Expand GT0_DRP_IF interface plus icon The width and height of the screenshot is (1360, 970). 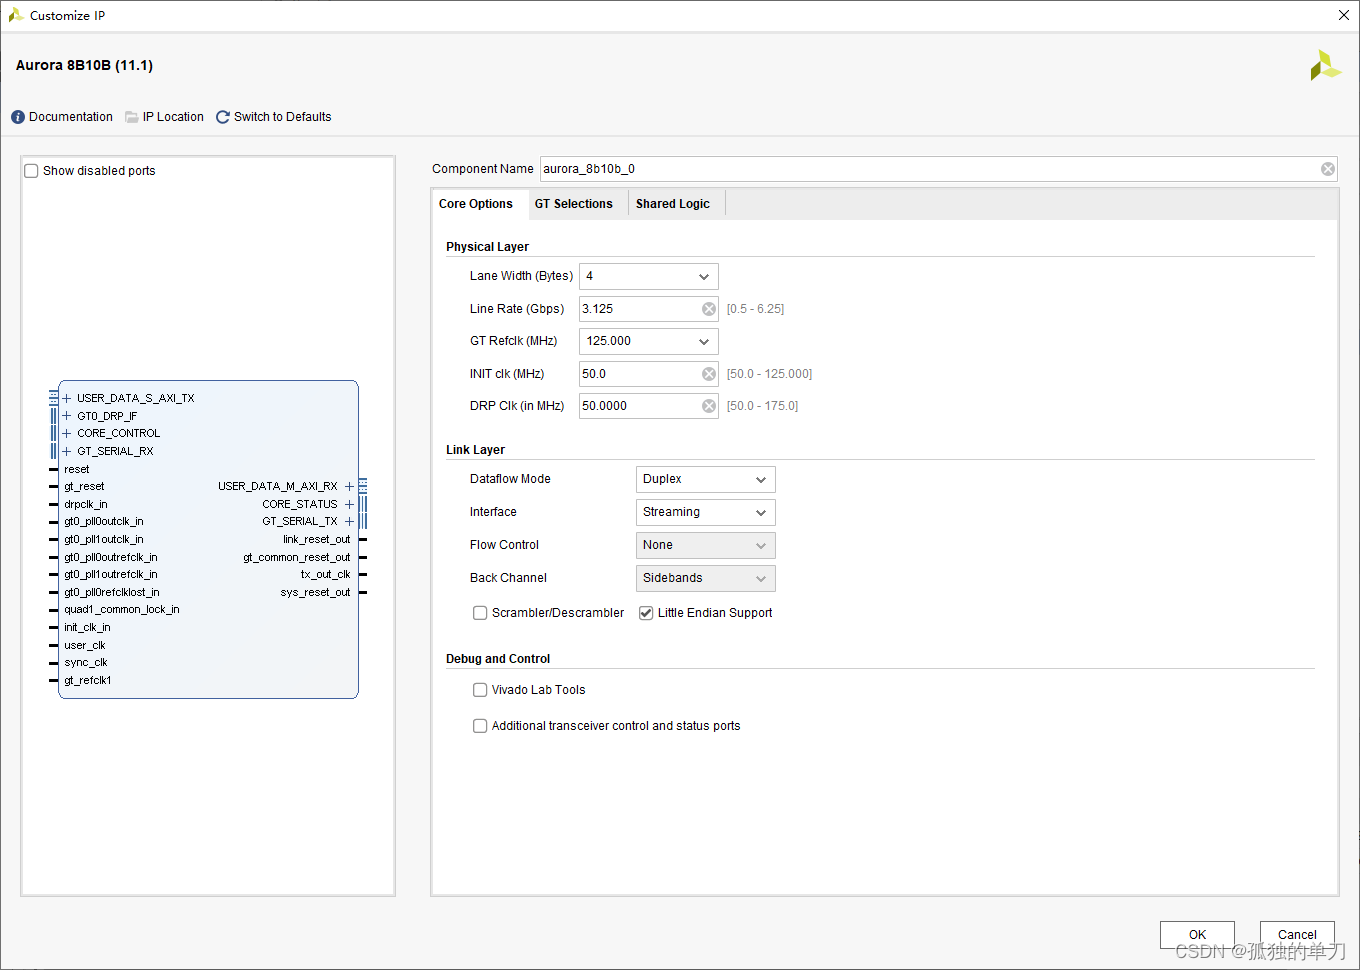(67, 416)
